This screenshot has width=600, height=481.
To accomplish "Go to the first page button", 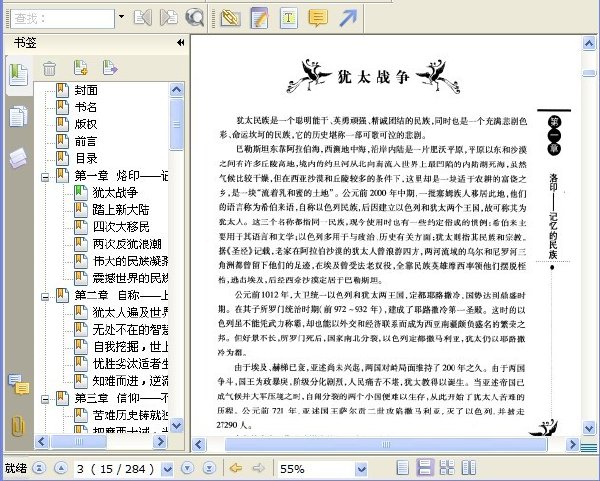I will [39, 468].
